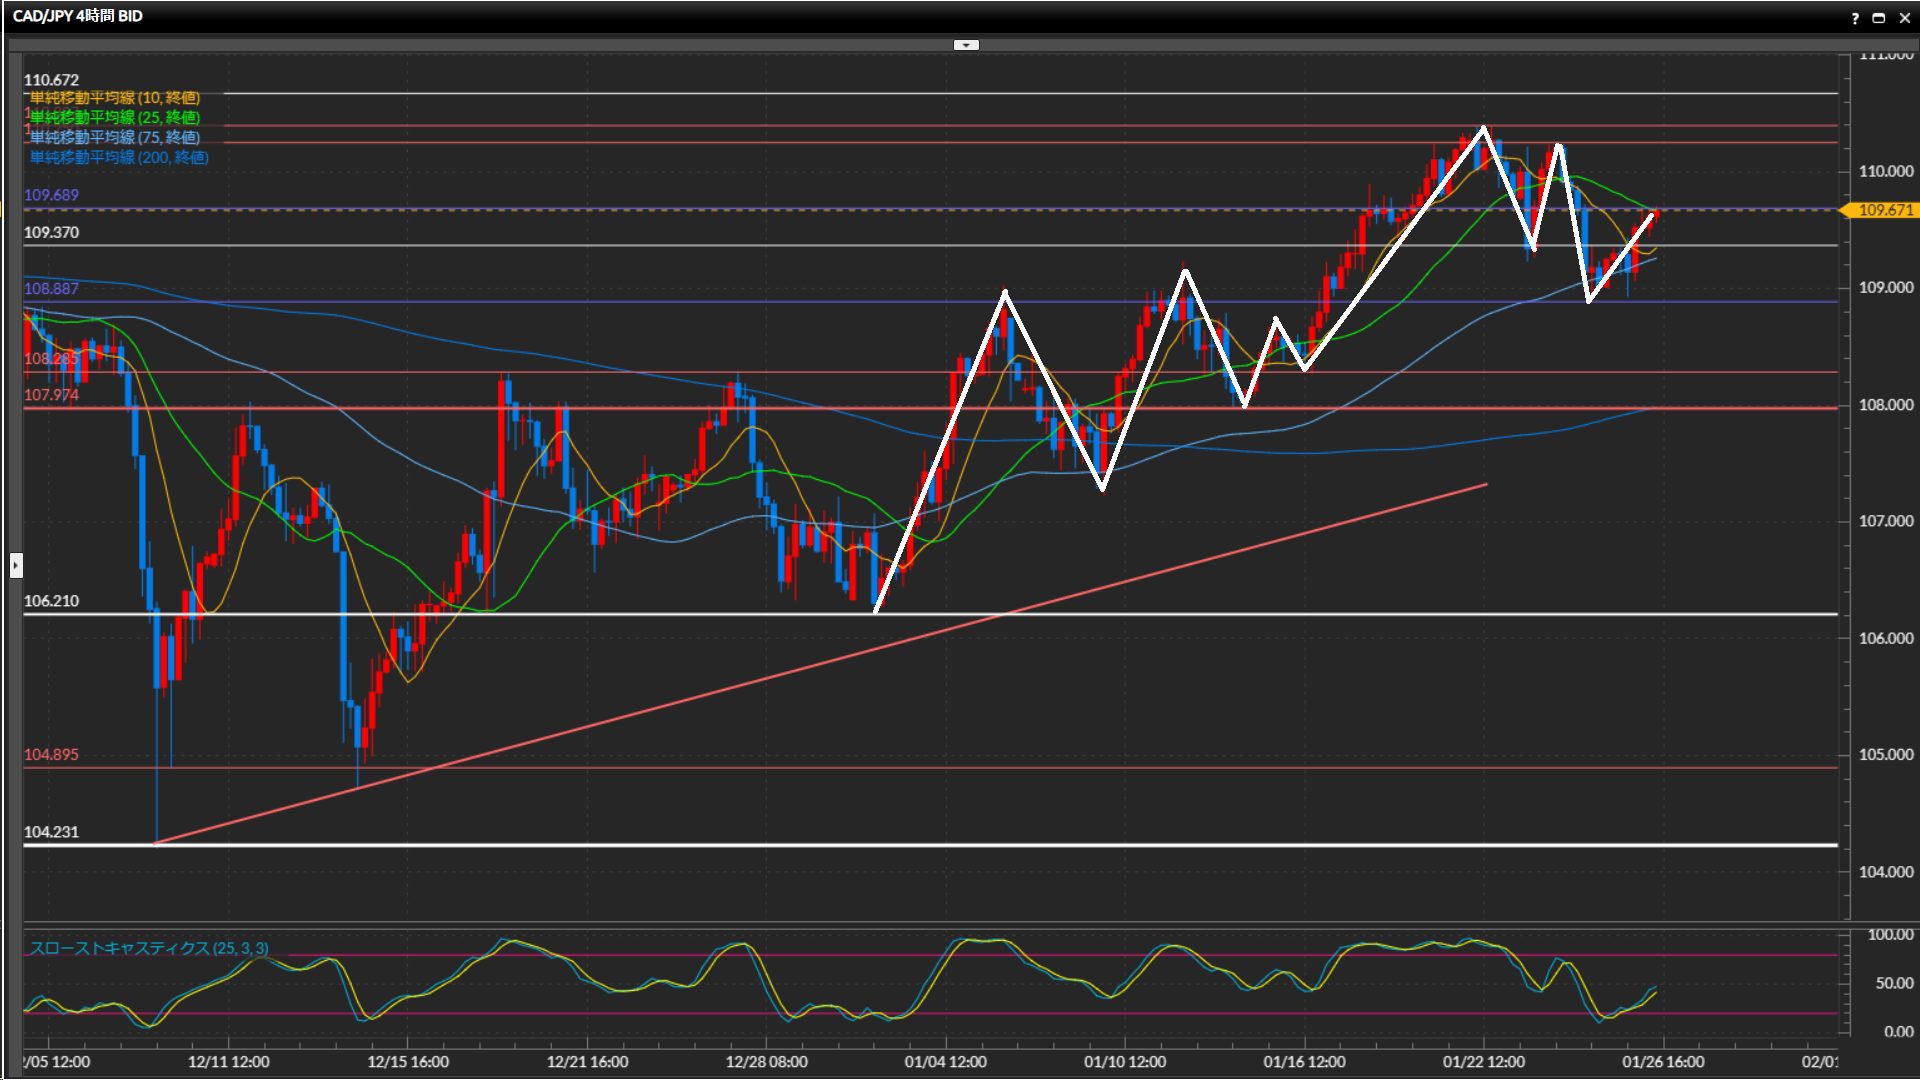Screen dimensions: 1920x1080
Task: Select the 75-period moving average label
Action: [x=114, y=138]
